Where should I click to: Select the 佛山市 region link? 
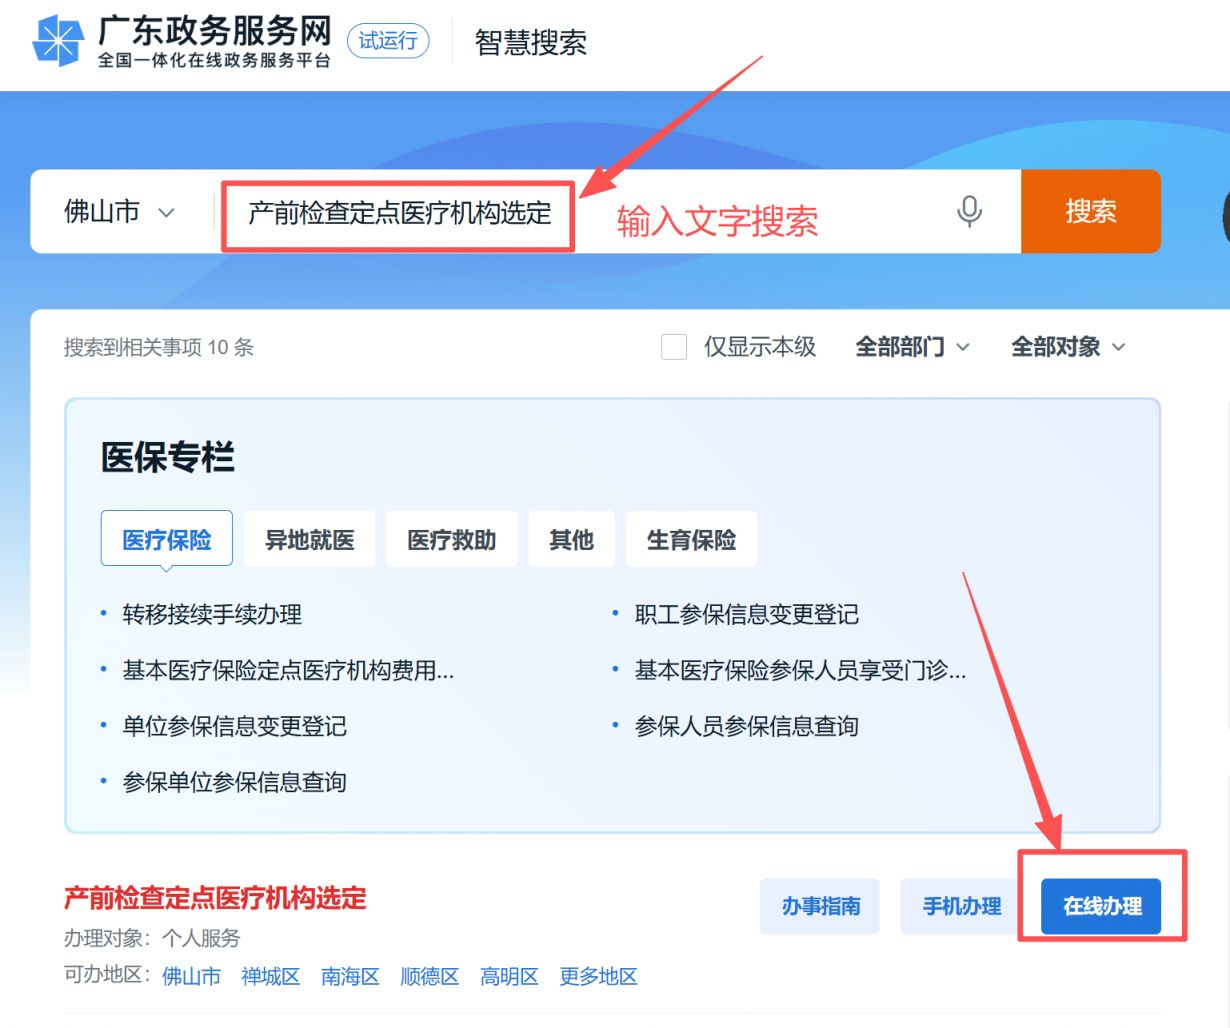point(191,976)
